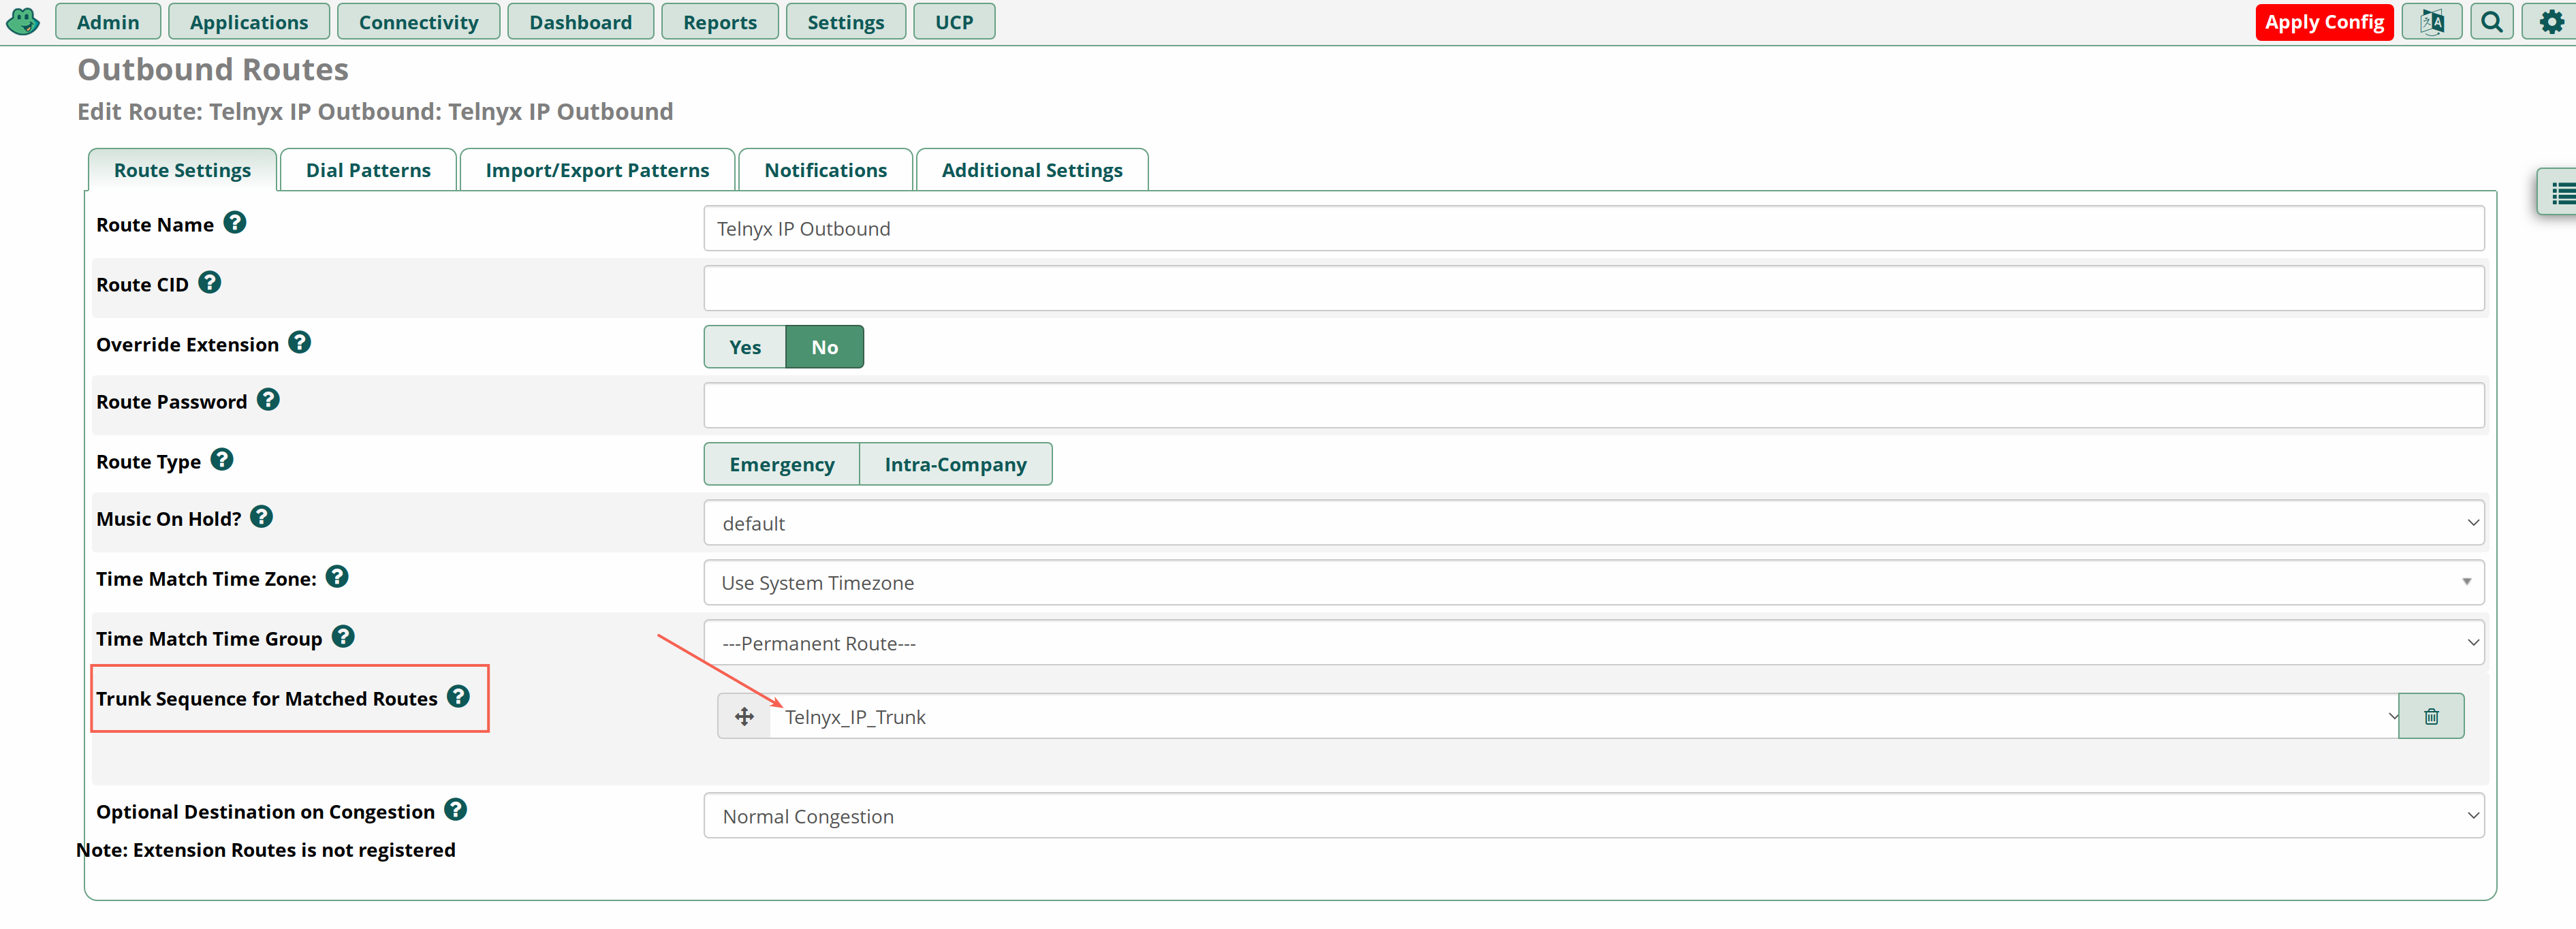
Task: Show help for Time Match Time Group
Action: (x=344, y=637)
